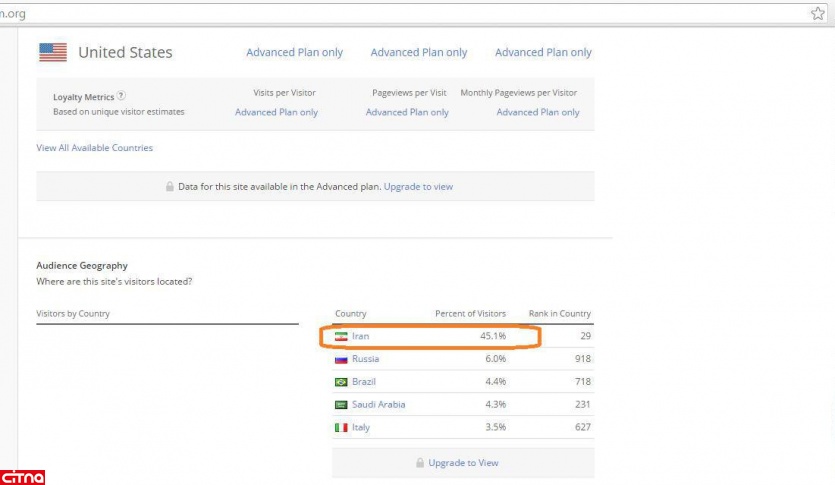Viewport: 835px width, 485px height.
Task: Open the Saudi Arabia country link
Action: coord(378,405)
